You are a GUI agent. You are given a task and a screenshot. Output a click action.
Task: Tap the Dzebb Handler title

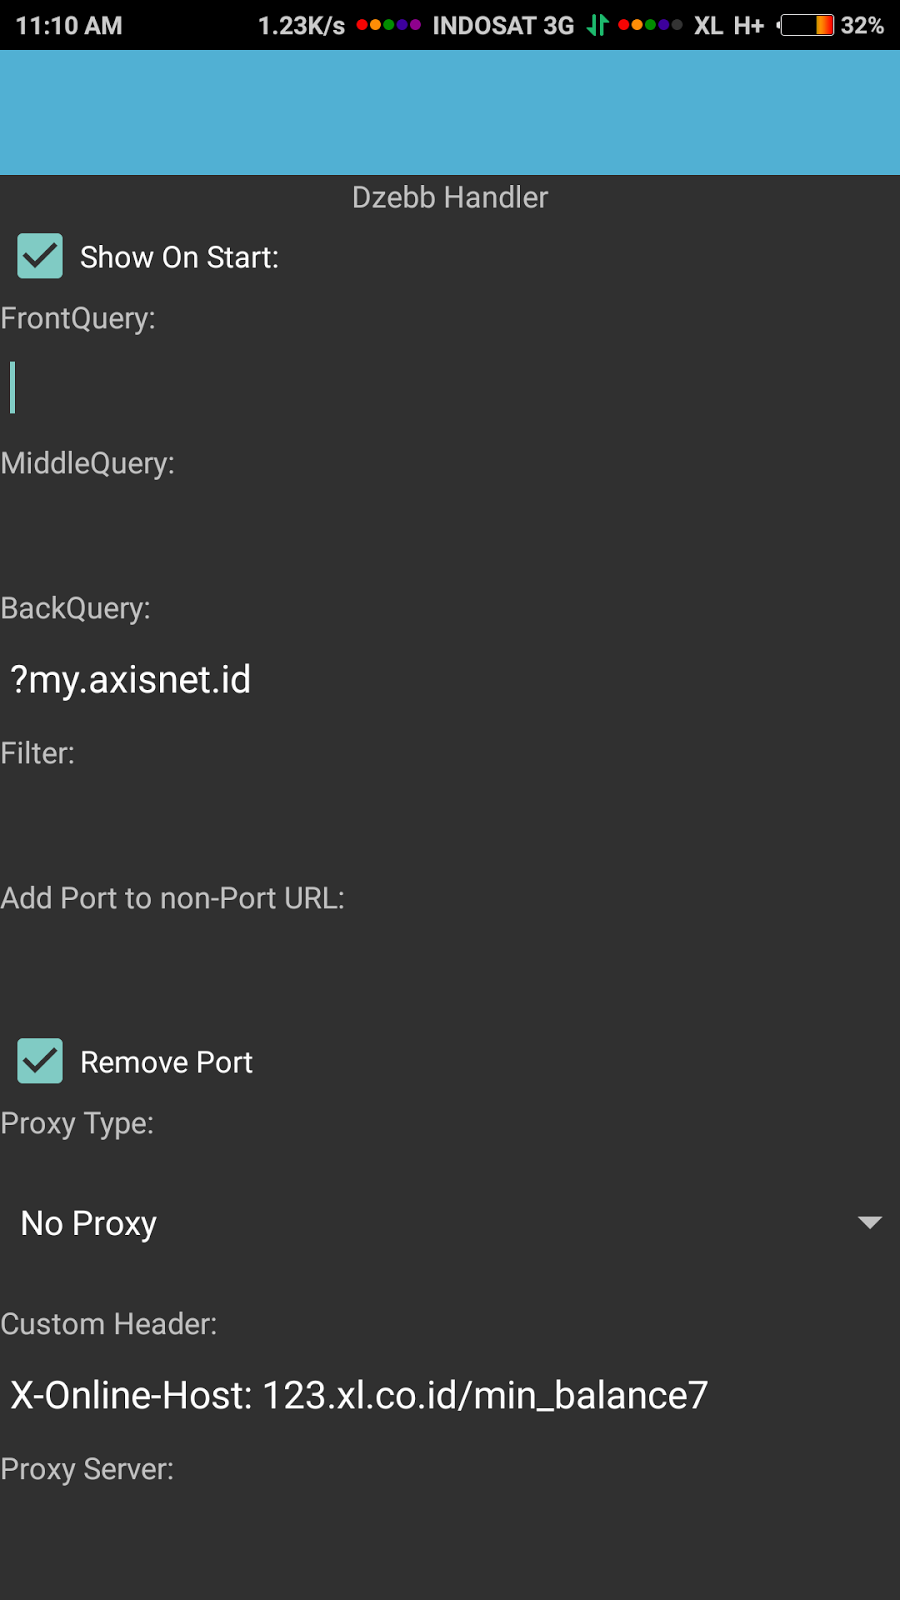pyautogui.click(x=450, y=198)
